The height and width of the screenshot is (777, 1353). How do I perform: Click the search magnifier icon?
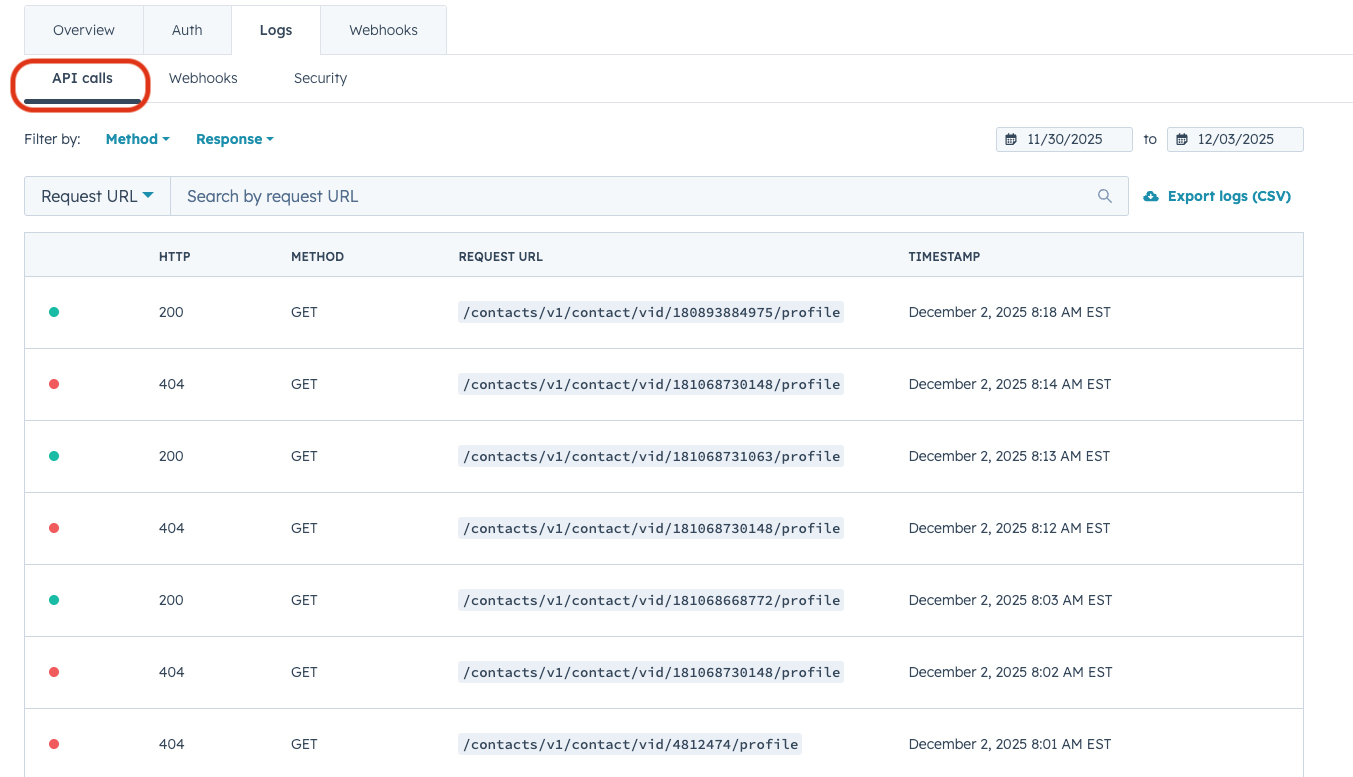click(x=1104, y=196)
